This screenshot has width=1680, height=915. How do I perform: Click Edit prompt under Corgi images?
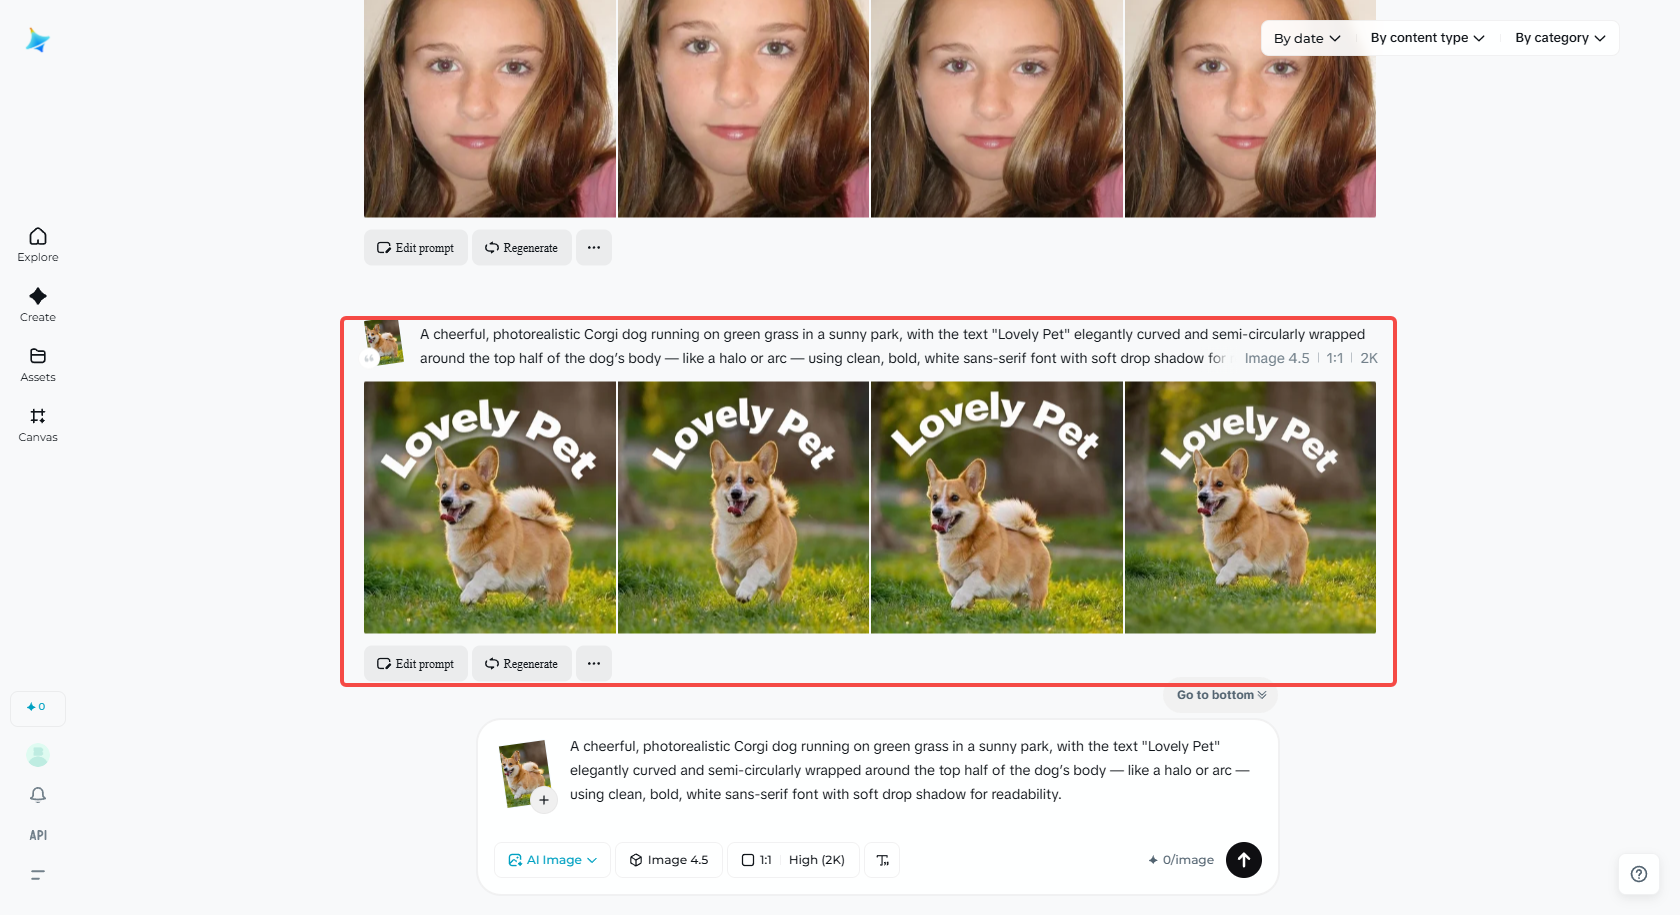[x=416, y=664]
